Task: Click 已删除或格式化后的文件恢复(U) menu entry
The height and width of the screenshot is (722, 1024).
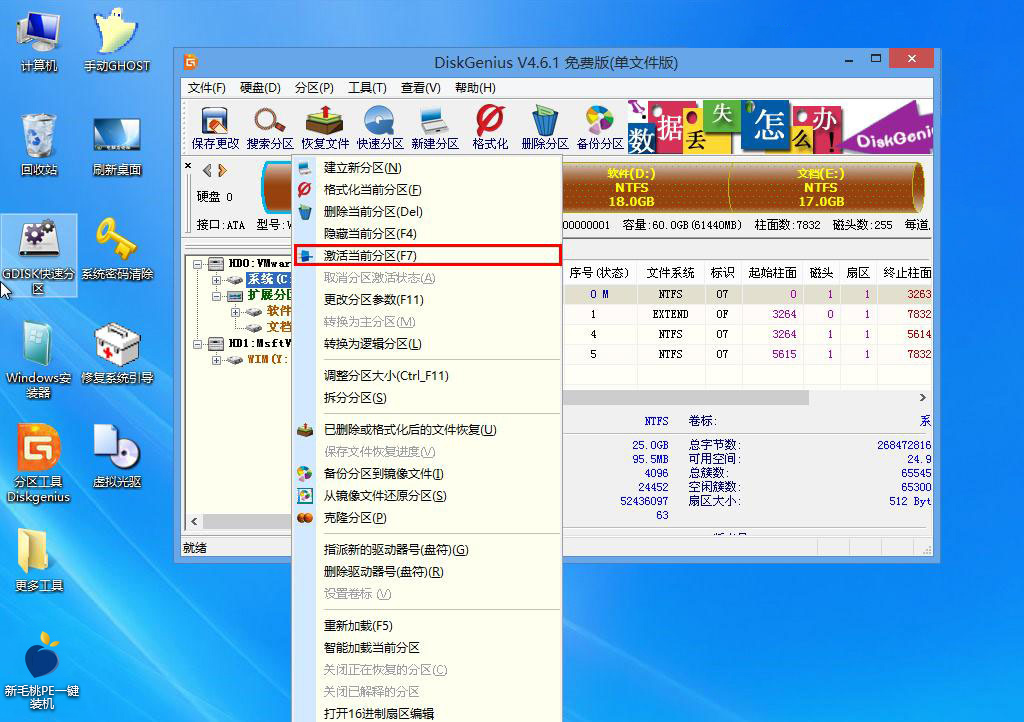Action: pos(428,430)
